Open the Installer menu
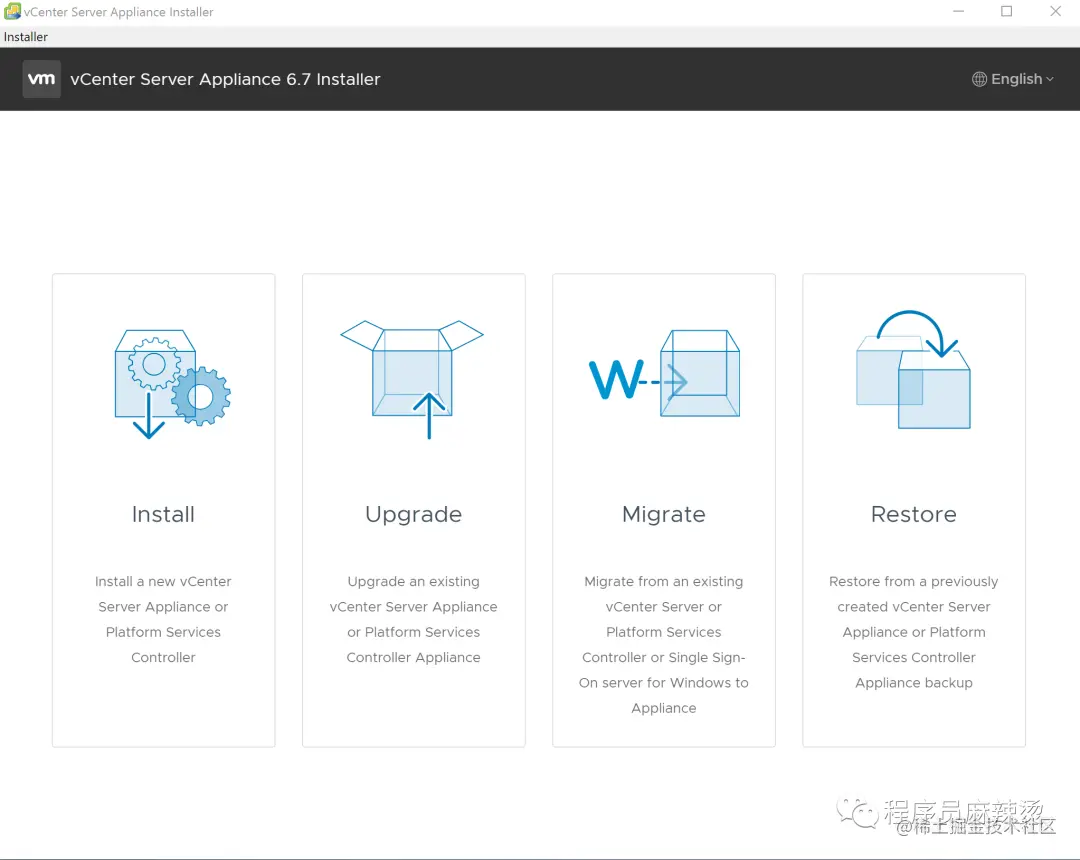The image size is (1080, 860). coord(25,37)
